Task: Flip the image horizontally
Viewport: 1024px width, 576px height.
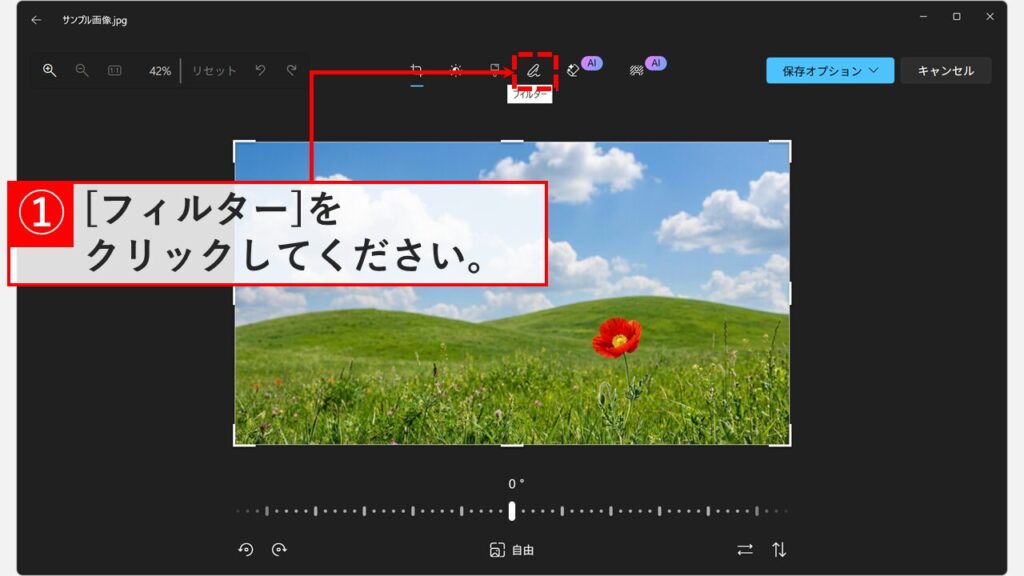Action: coord(745,548)
